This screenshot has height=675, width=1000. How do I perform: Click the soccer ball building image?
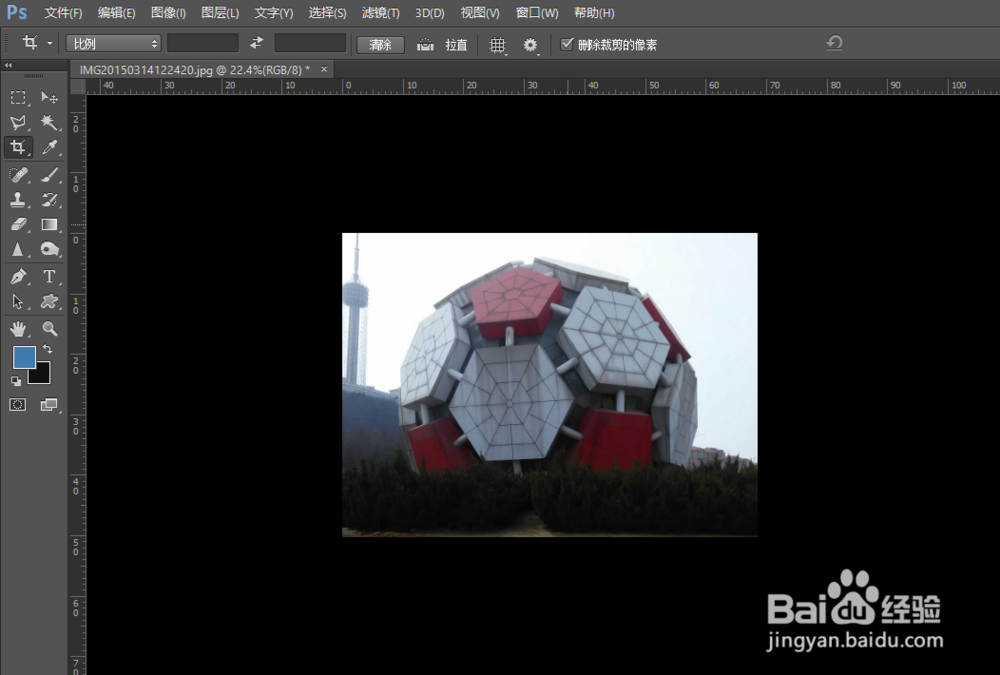coord(550,385)
